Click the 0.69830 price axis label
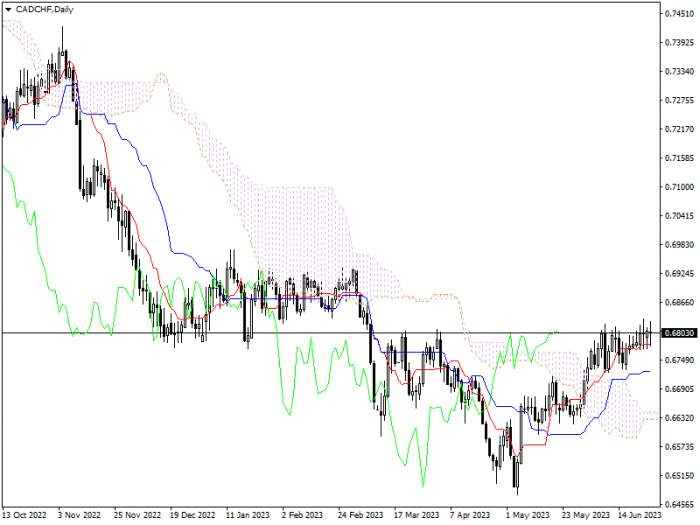Screen dimensions: 700x525 (679, 245)
